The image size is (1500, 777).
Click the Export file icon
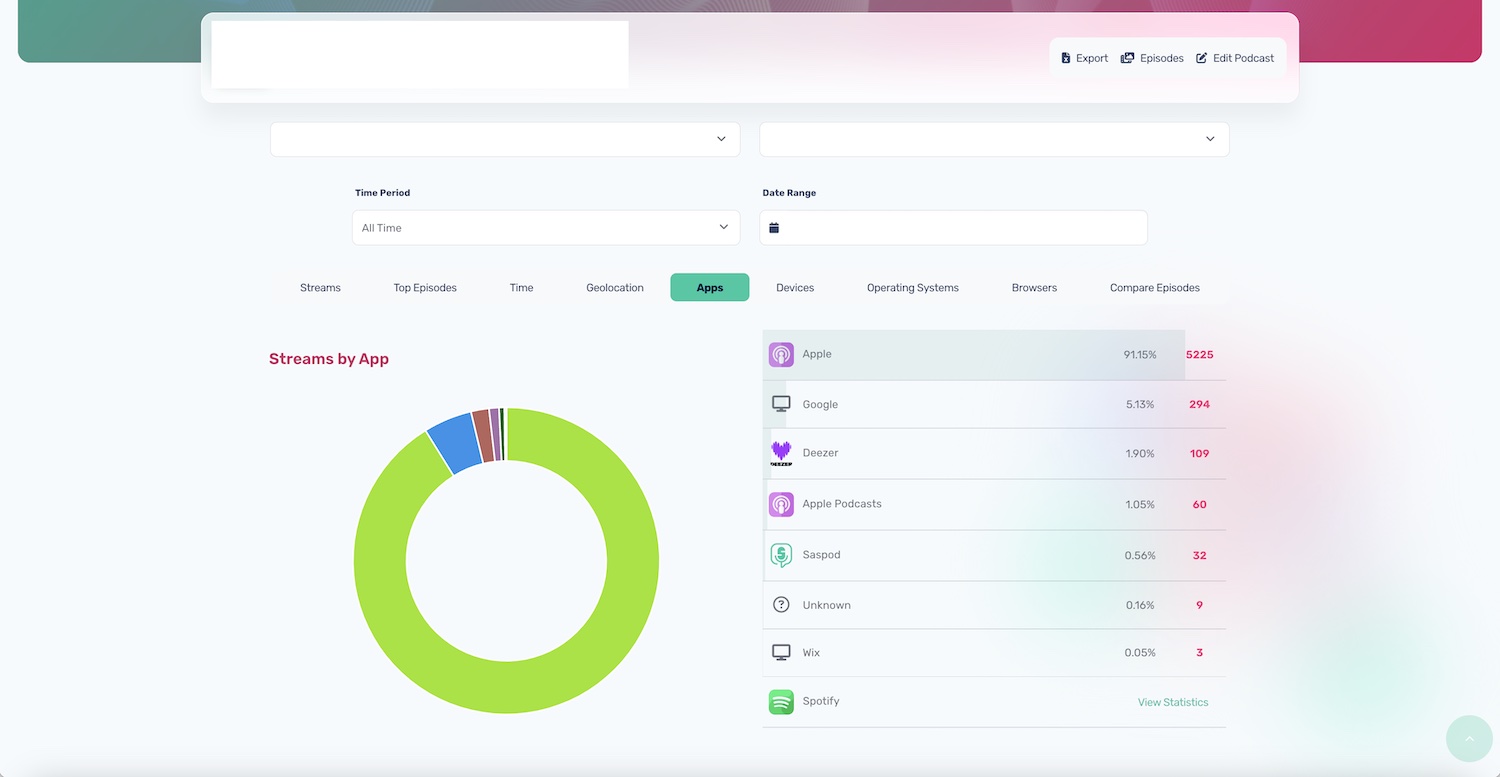tap(1066, 58)
